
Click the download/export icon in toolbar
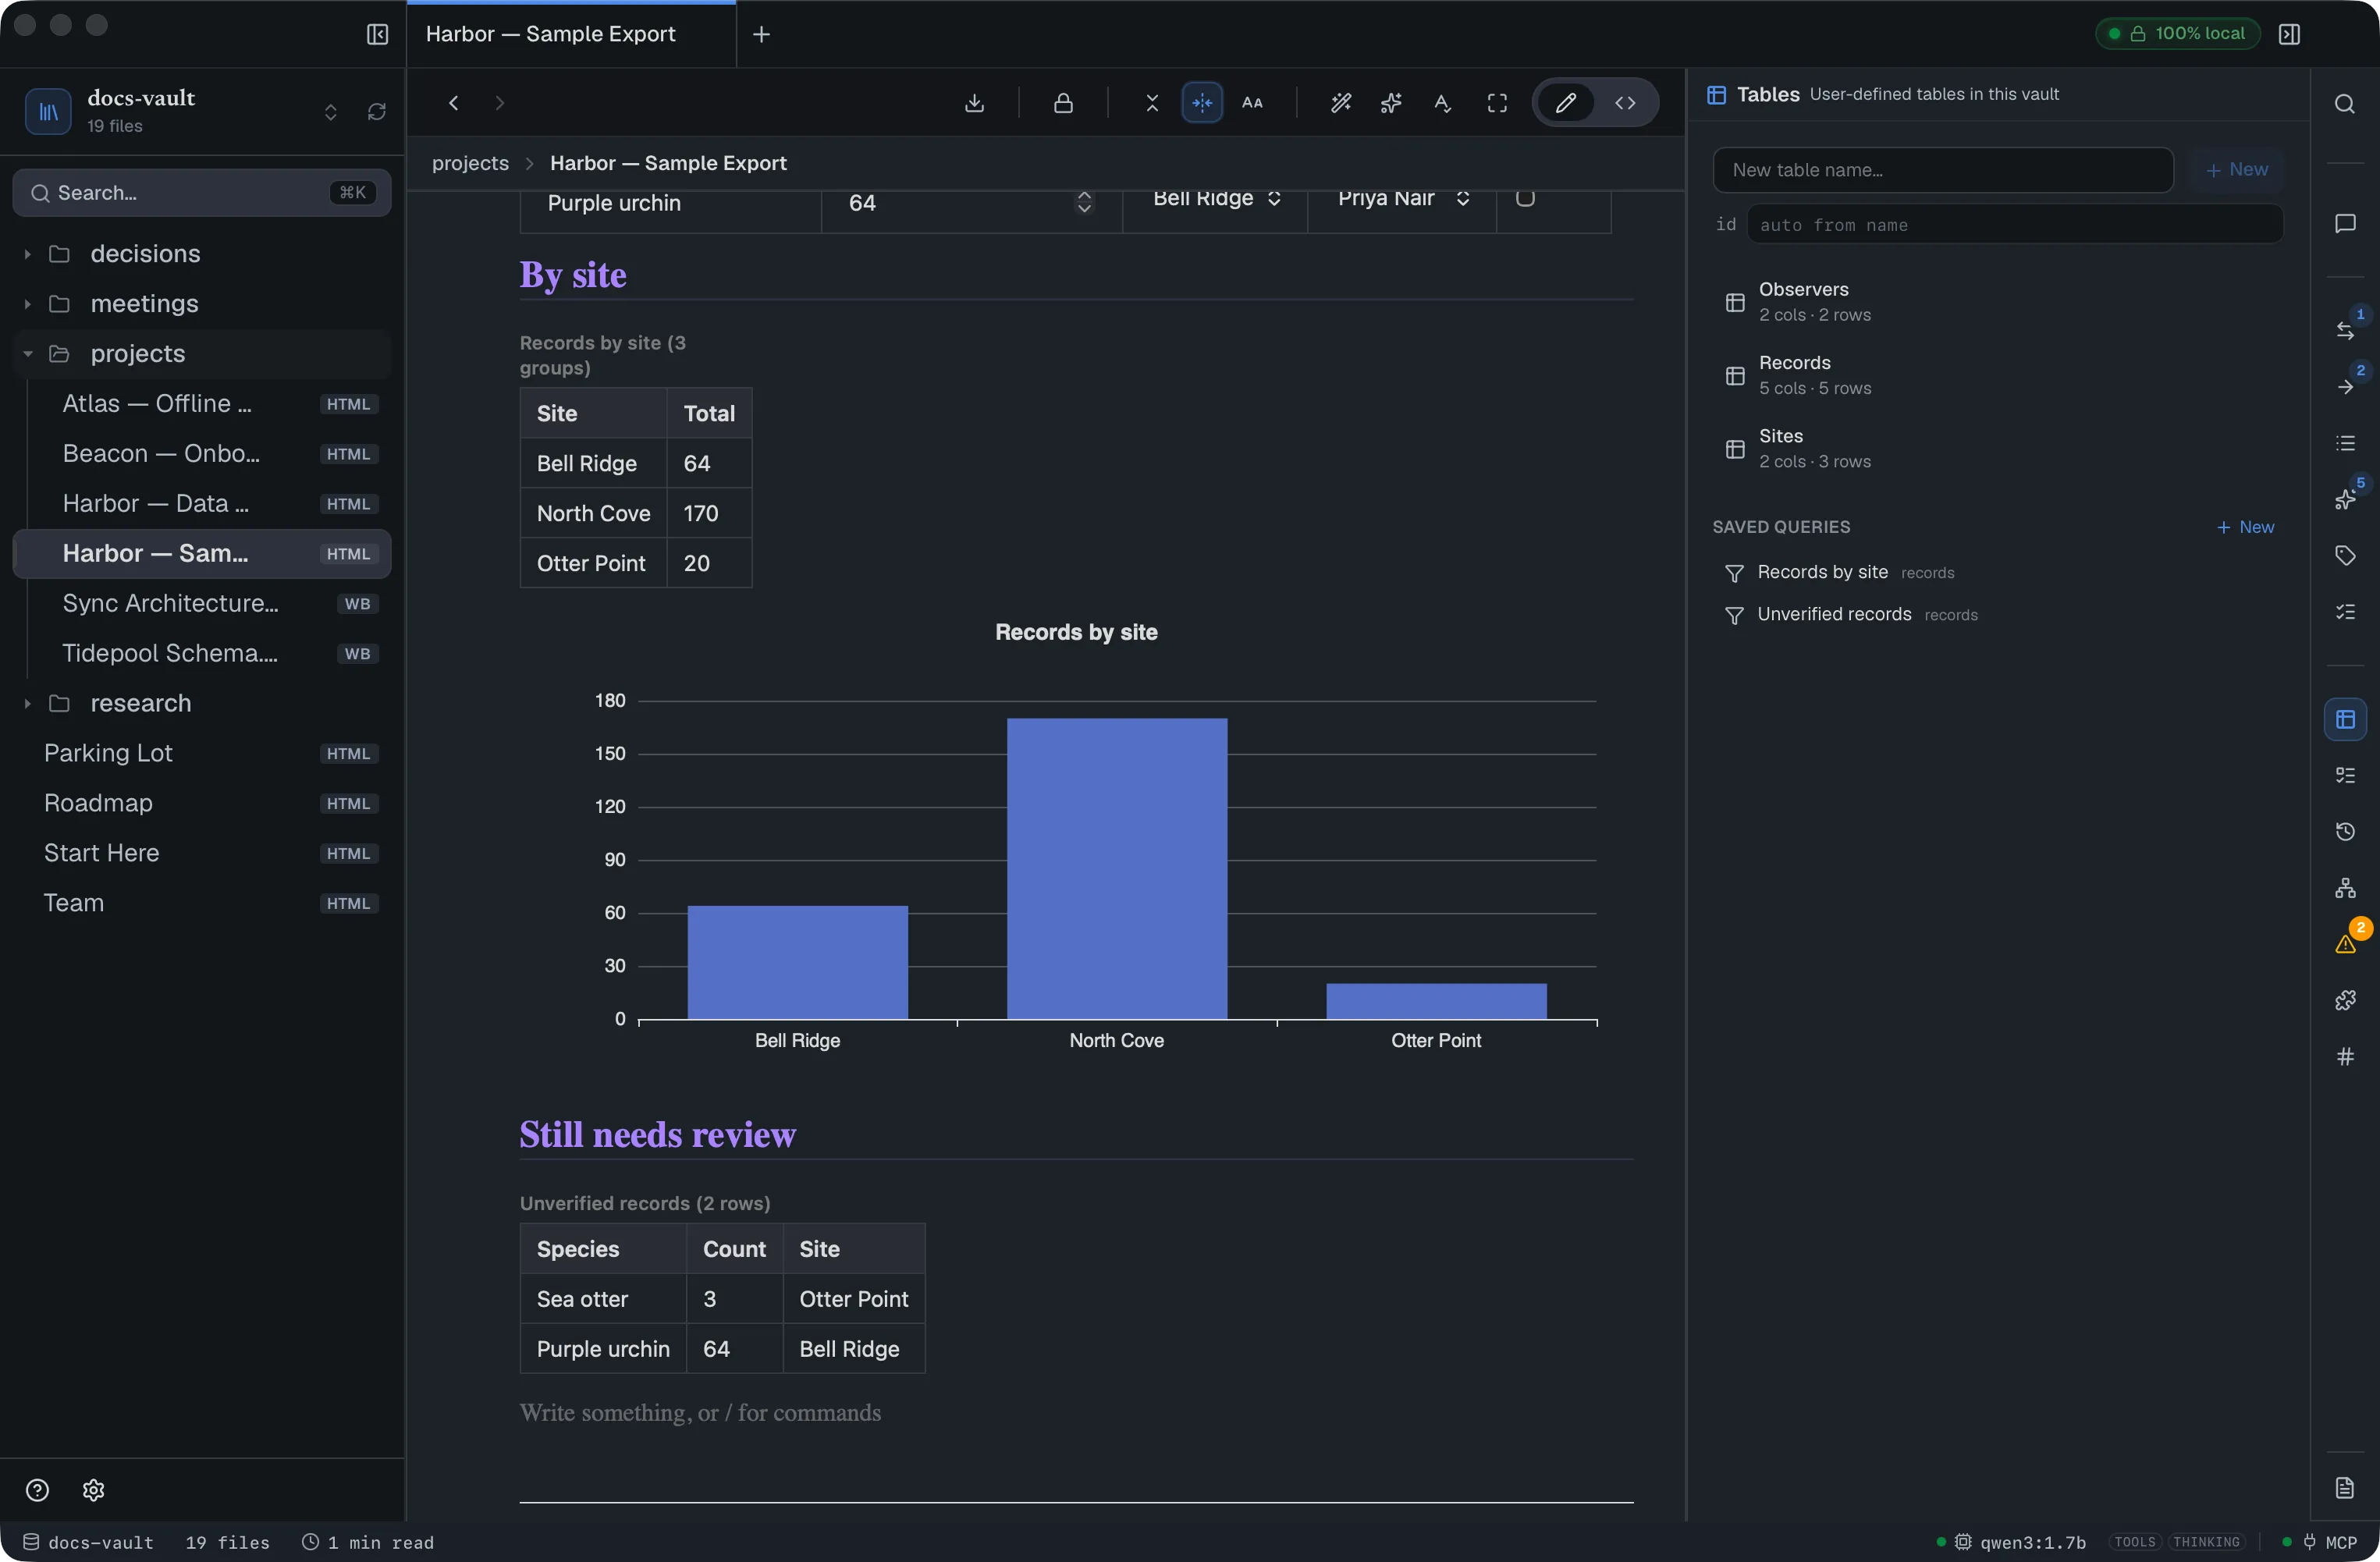[x=974, y=103]
